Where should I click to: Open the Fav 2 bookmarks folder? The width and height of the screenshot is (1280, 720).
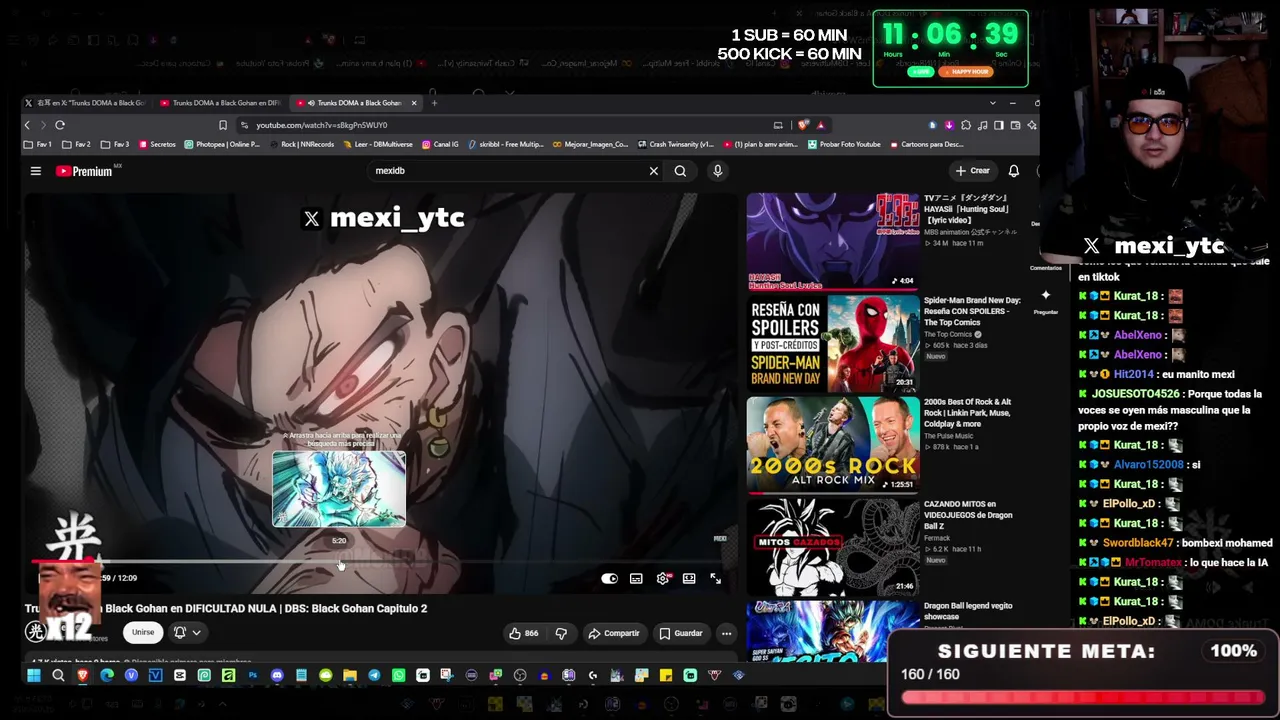pos(76,145)
